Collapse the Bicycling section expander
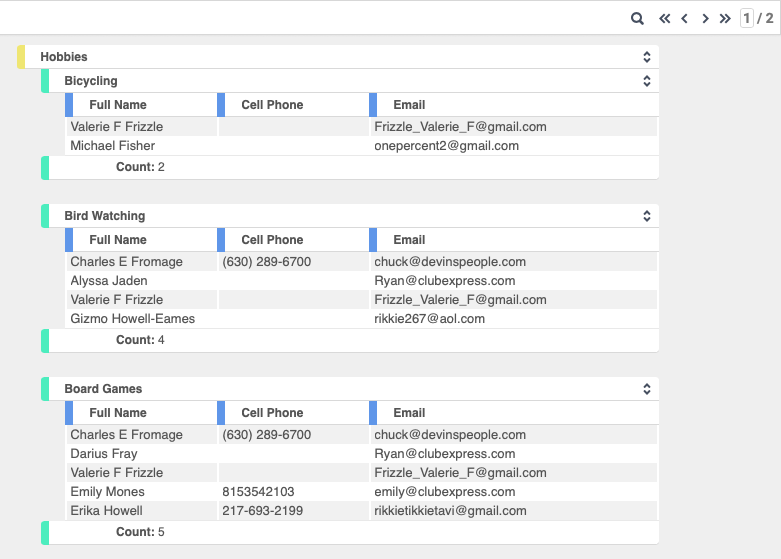 [647, 81]
